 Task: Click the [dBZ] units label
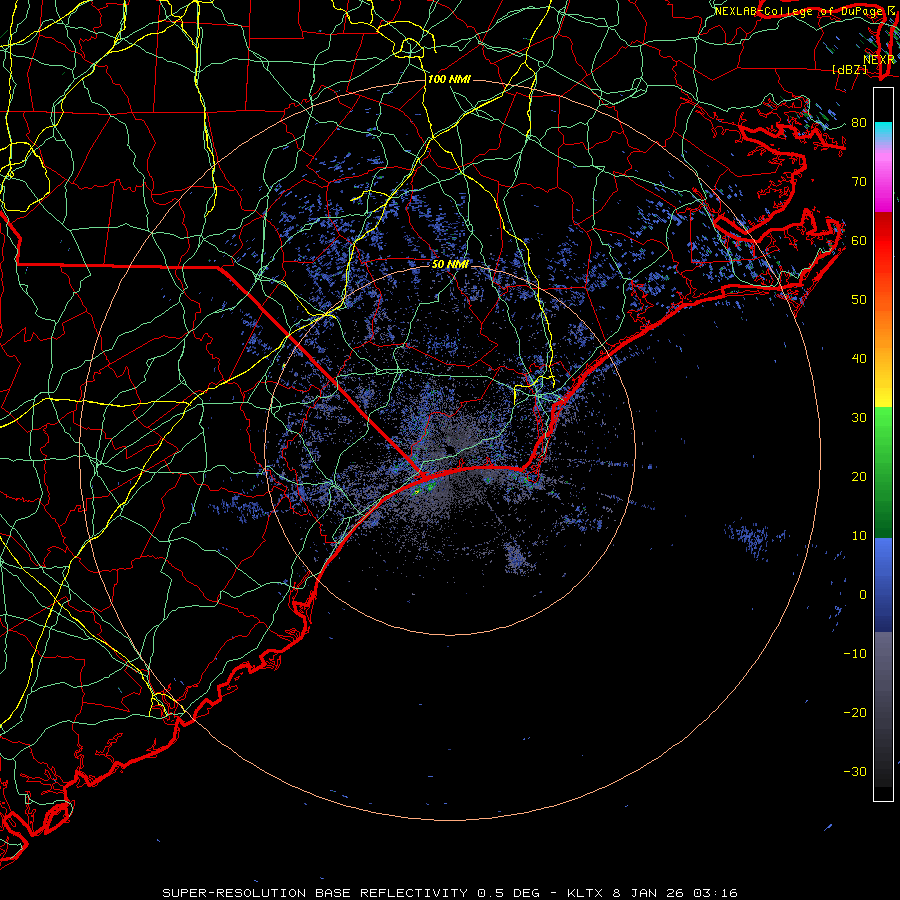(849, 69)
